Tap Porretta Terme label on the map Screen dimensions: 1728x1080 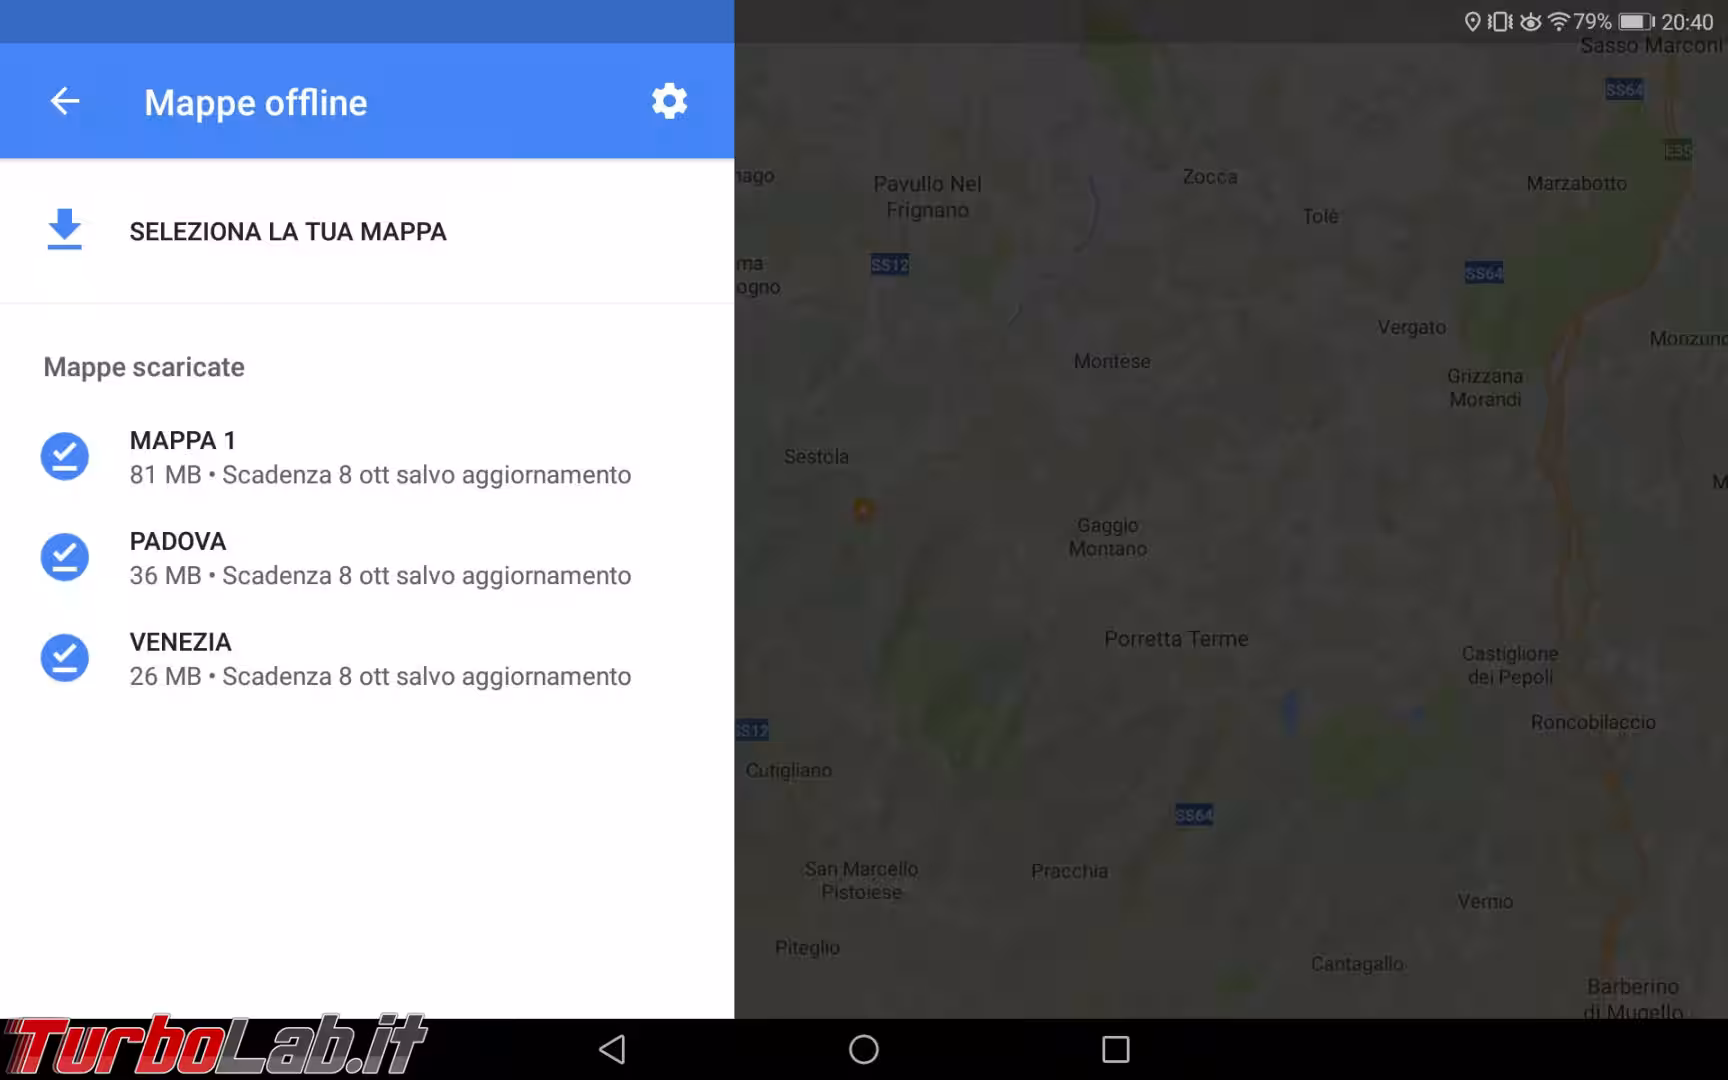[x=1176, y=639]
